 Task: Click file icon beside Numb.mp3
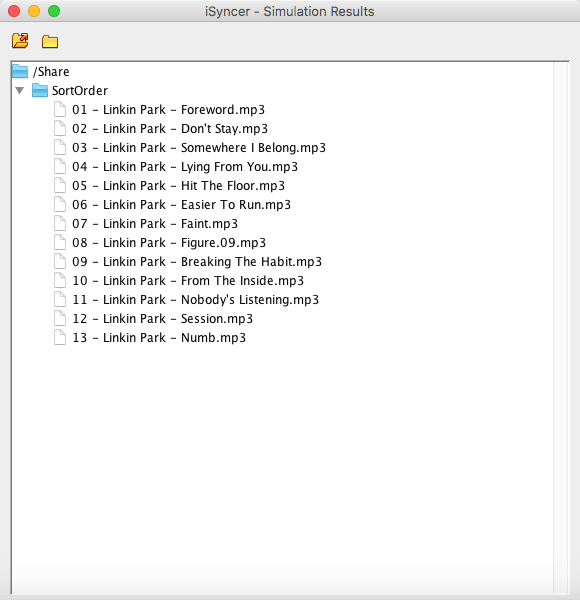(x=60, y=338)
